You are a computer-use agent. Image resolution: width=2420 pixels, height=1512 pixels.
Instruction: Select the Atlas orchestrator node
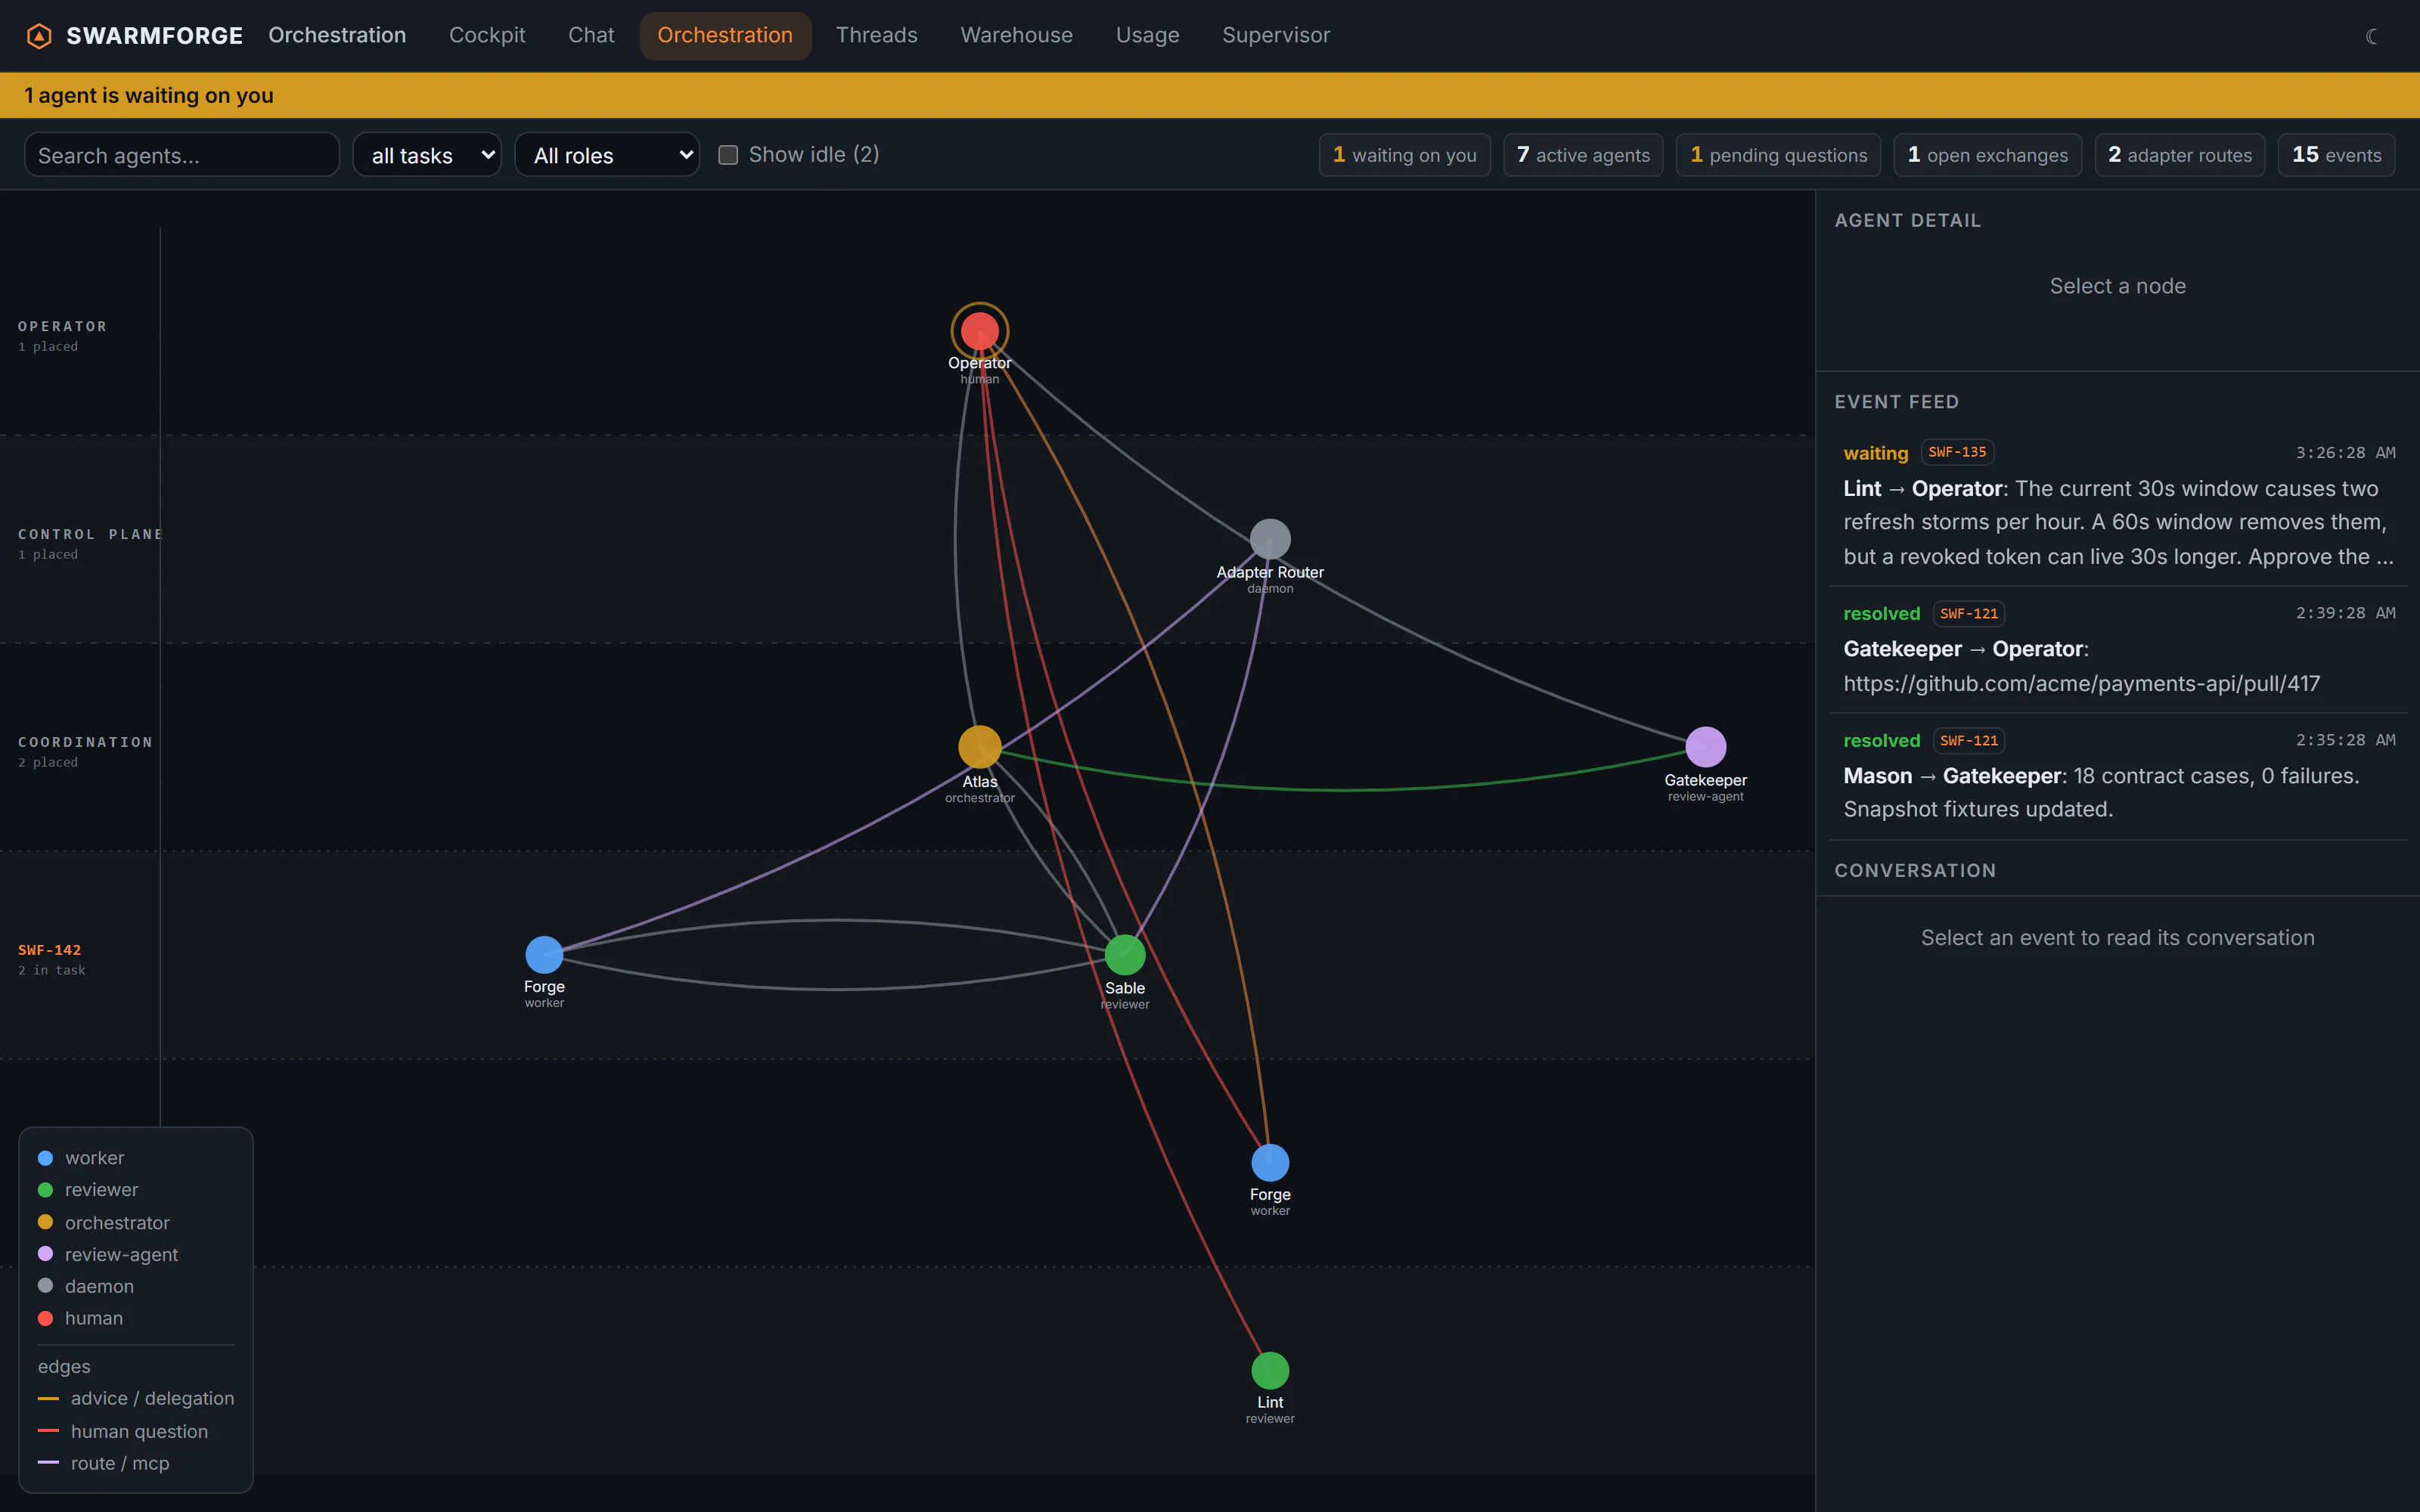click(979, 747)
